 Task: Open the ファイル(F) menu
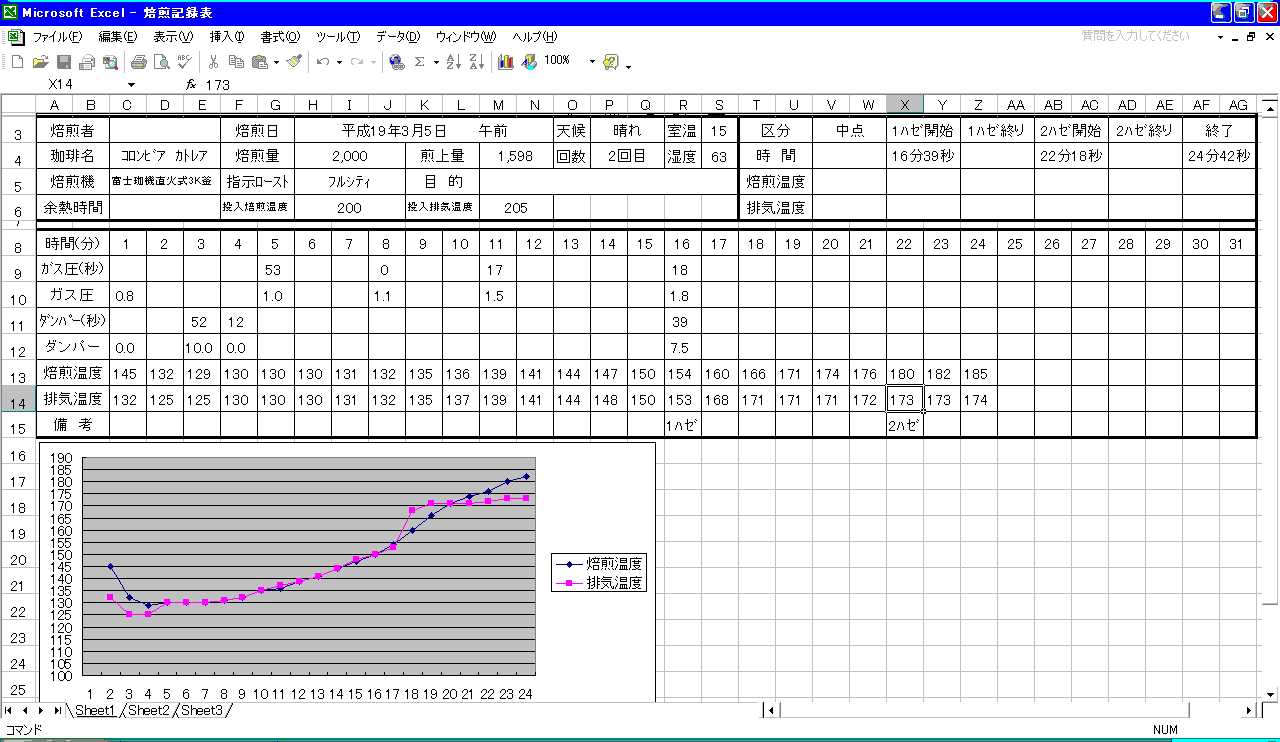point(57,37)
